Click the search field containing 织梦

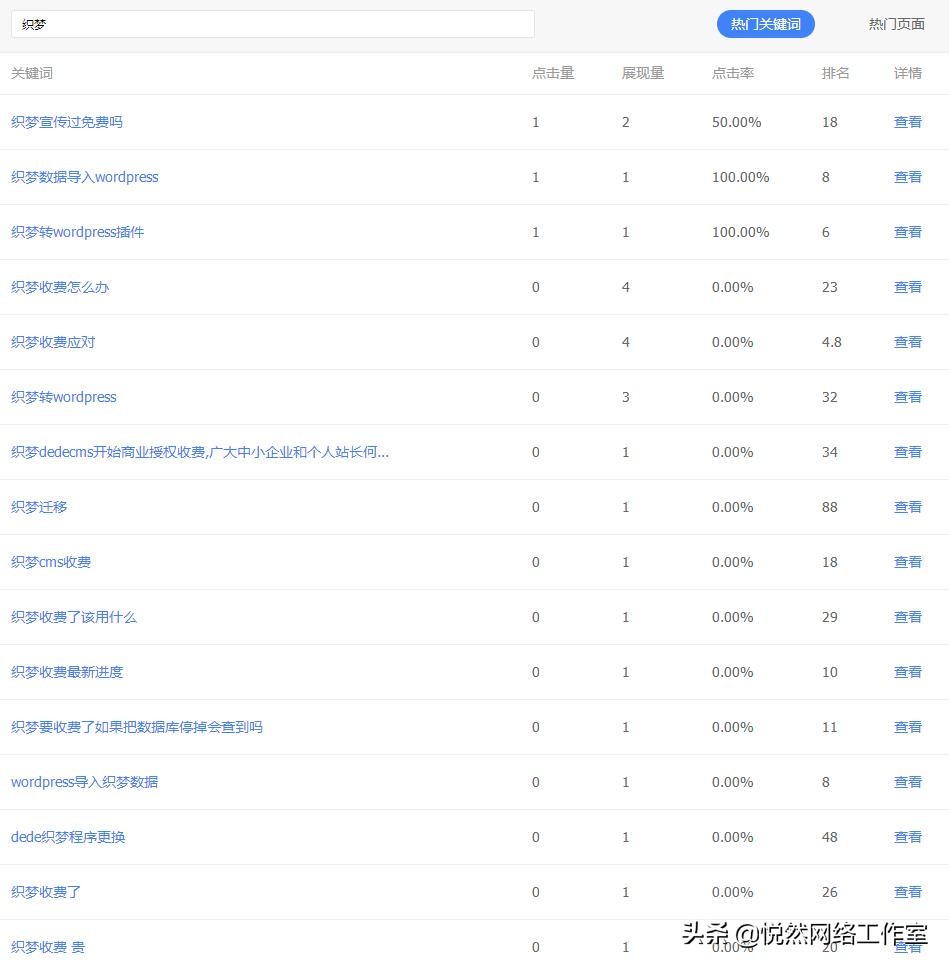point(273,24)
